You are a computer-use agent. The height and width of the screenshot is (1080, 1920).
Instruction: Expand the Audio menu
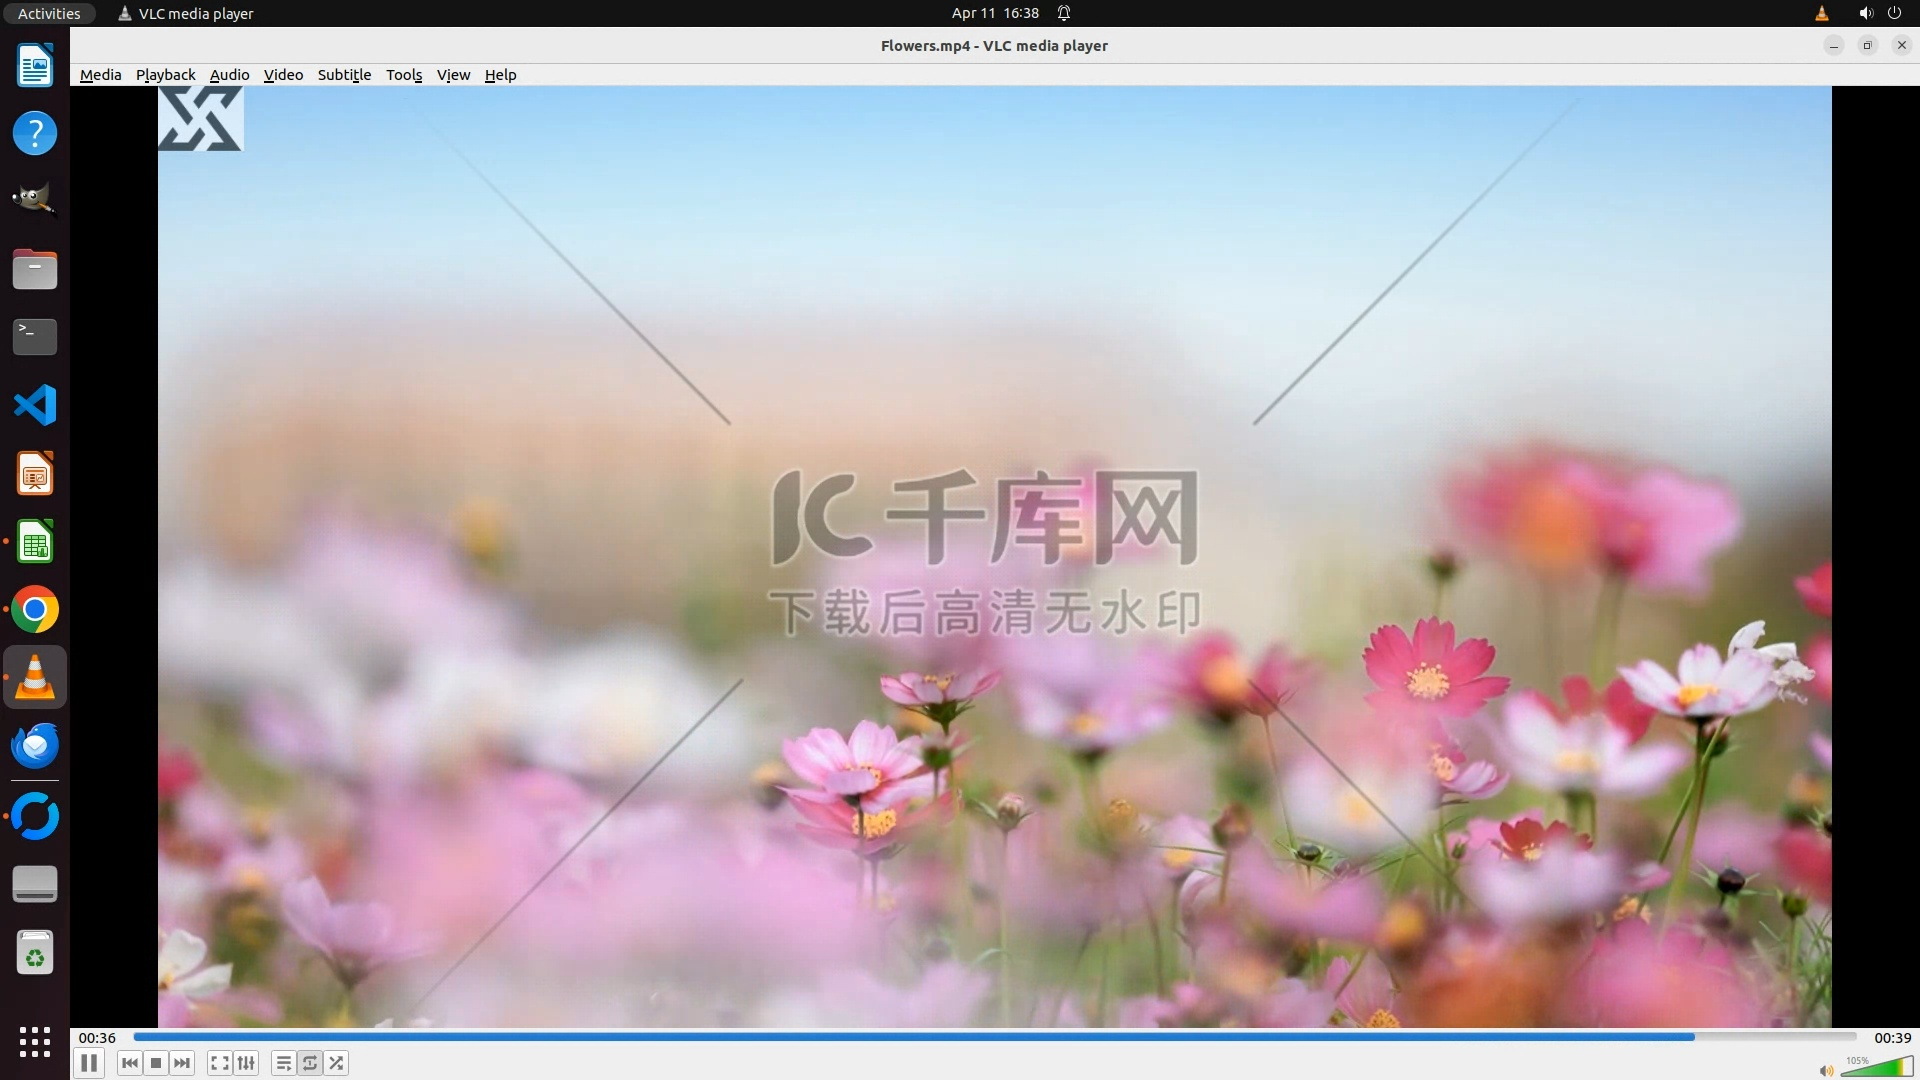click(229, 75)
